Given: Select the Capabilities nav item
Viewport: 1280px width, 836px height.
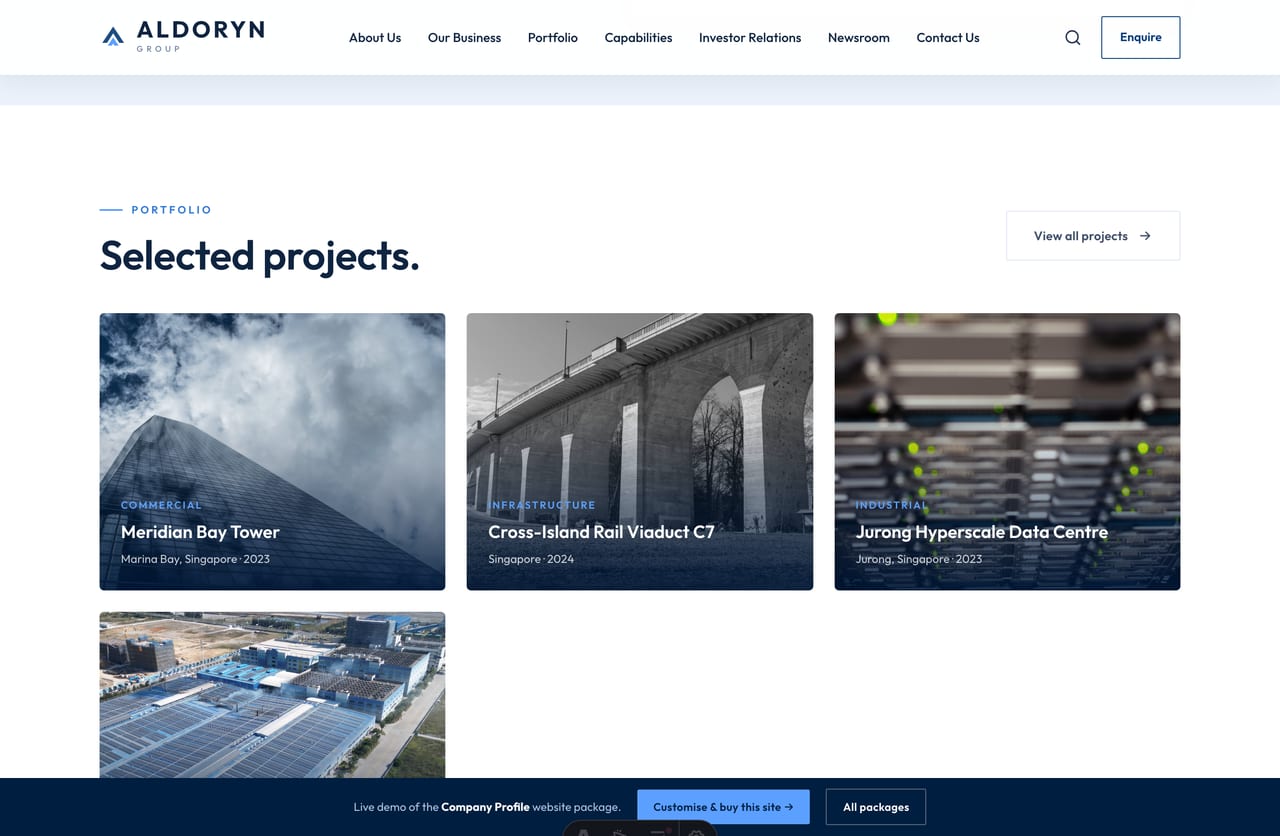Looking at the screenshot, I should 638,38.
